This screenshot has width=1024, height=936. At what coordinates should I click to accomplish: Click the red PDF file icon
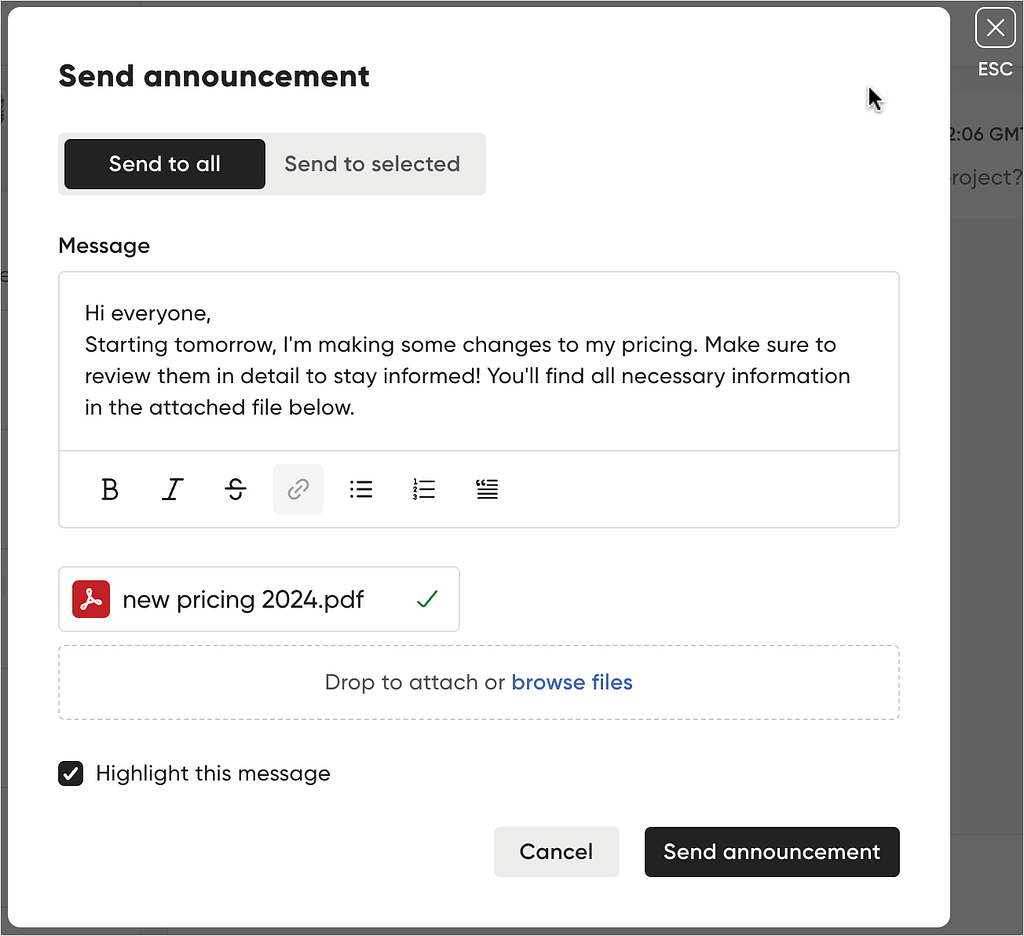[91, 599]
